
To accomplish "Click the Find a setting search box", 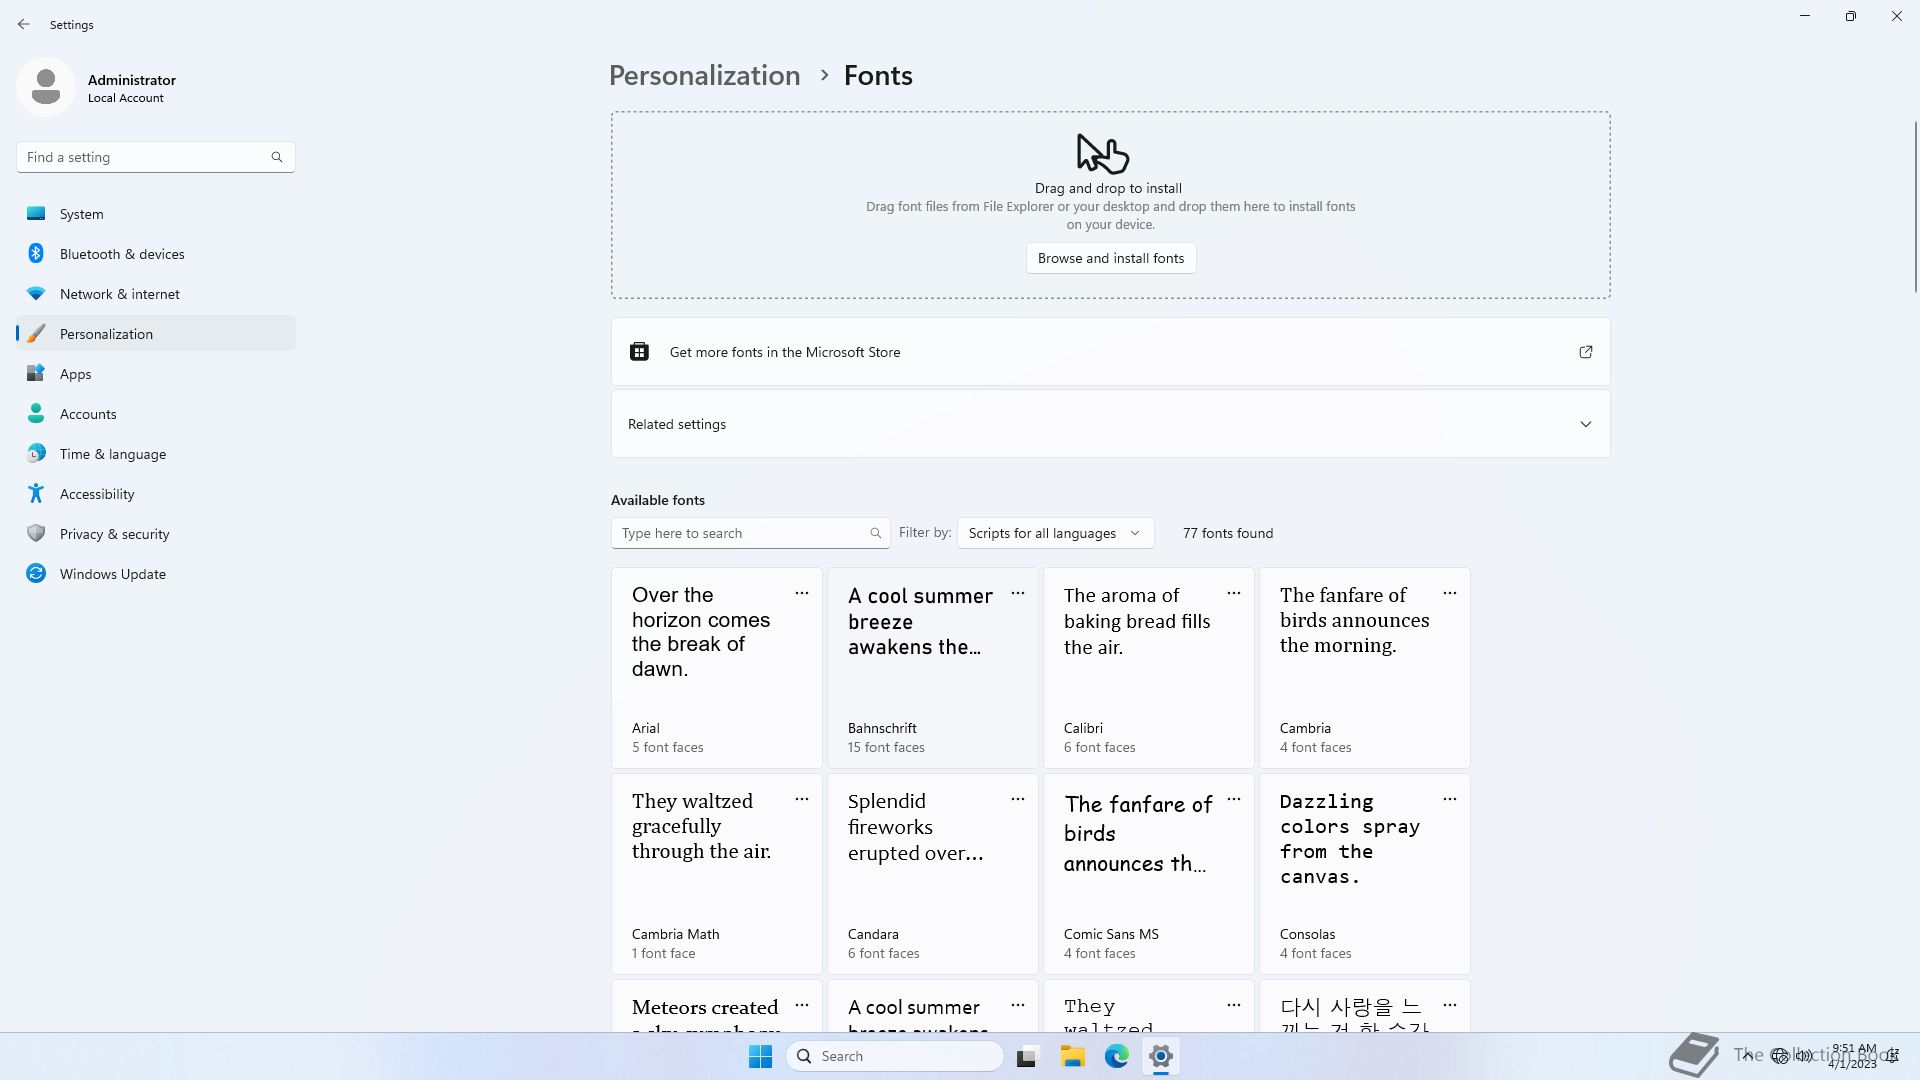I will [145, 157].
